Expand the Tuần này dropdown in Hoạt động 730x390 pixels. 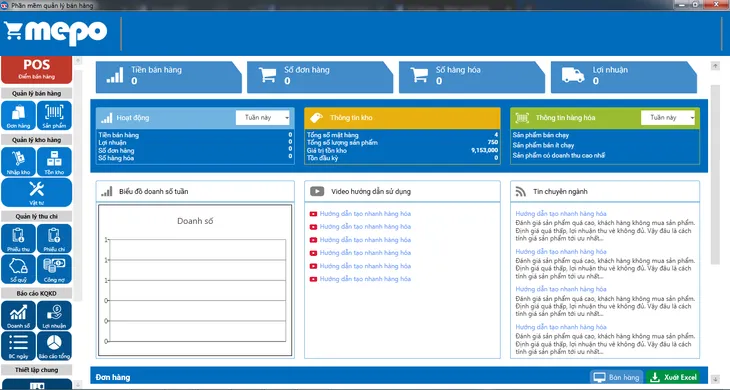[263, 118]
